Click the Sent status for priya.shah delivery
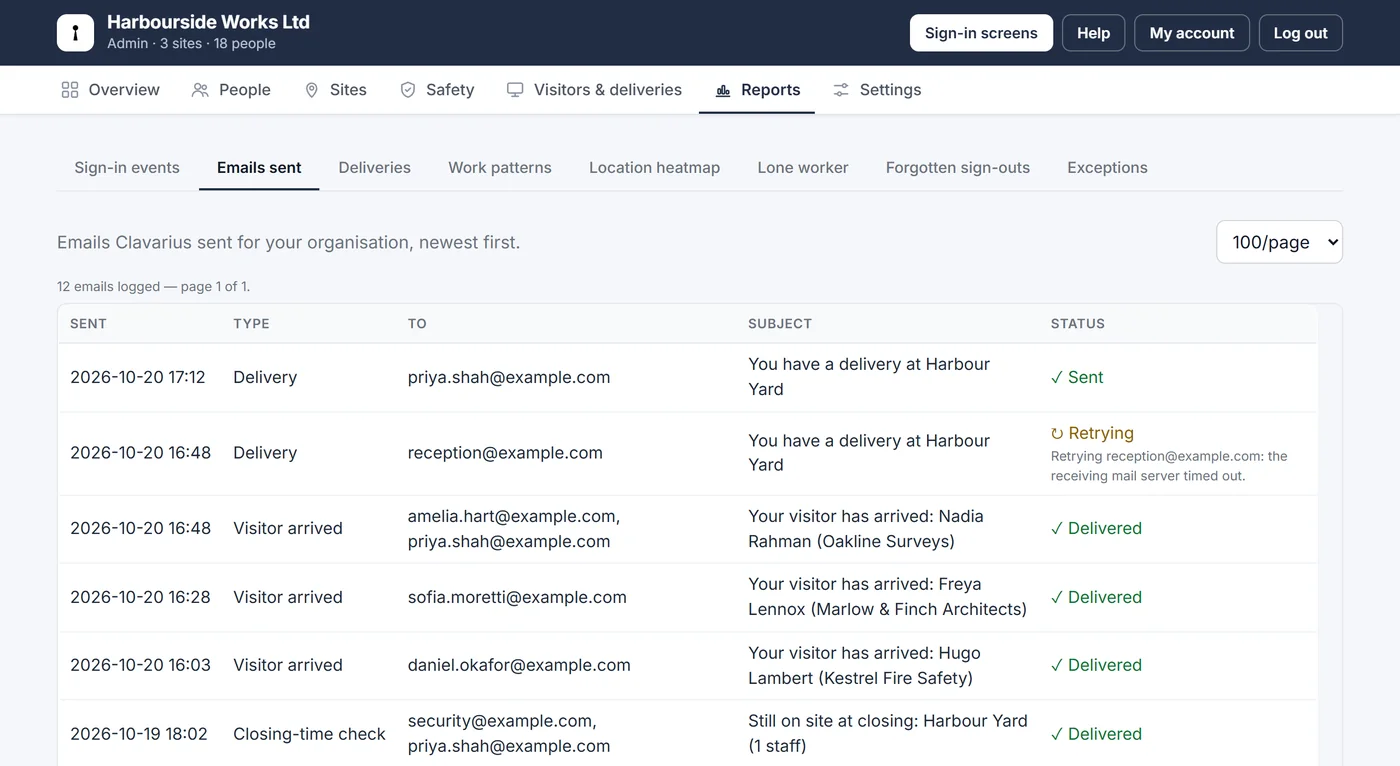Viewport: 1400px width, 766px height. click(1077, 377)
